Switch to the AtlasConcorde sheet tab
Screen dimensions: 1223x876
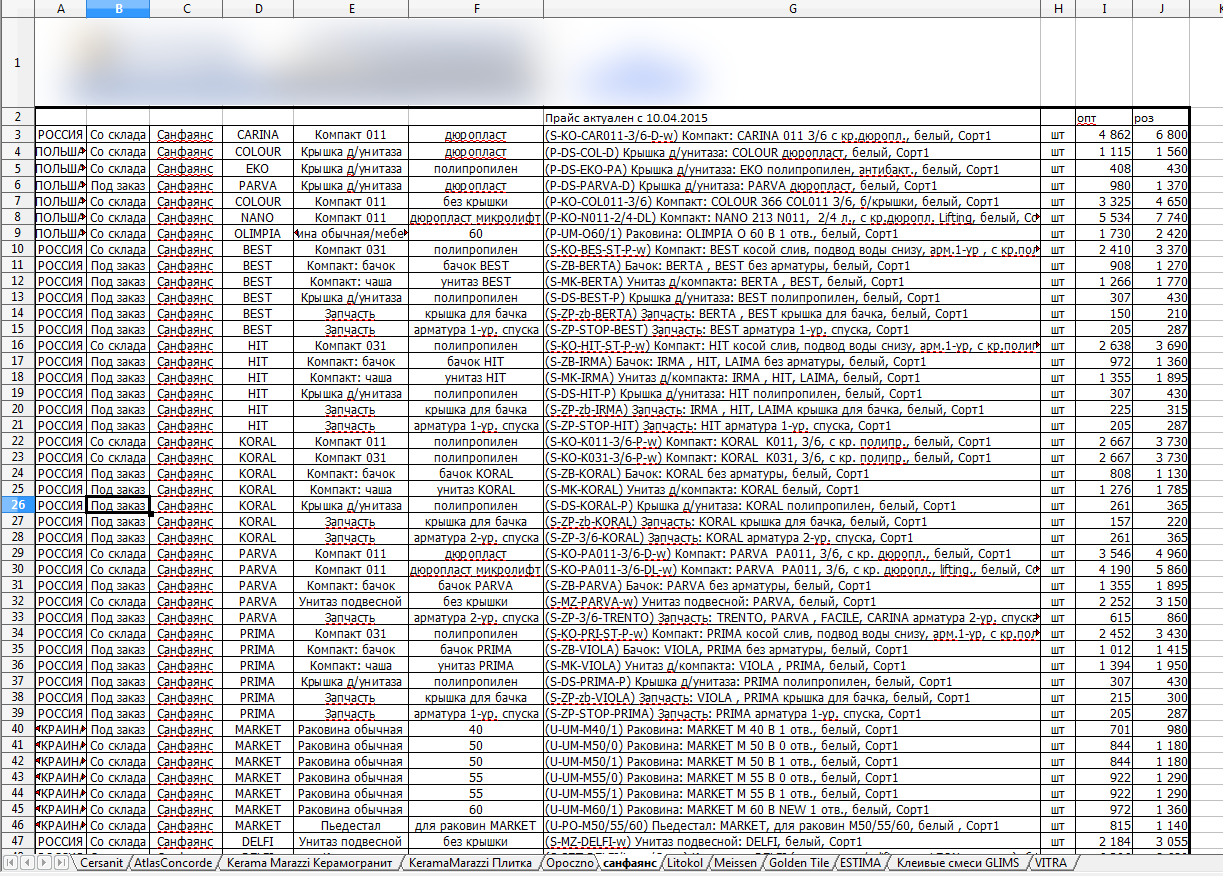173,862
